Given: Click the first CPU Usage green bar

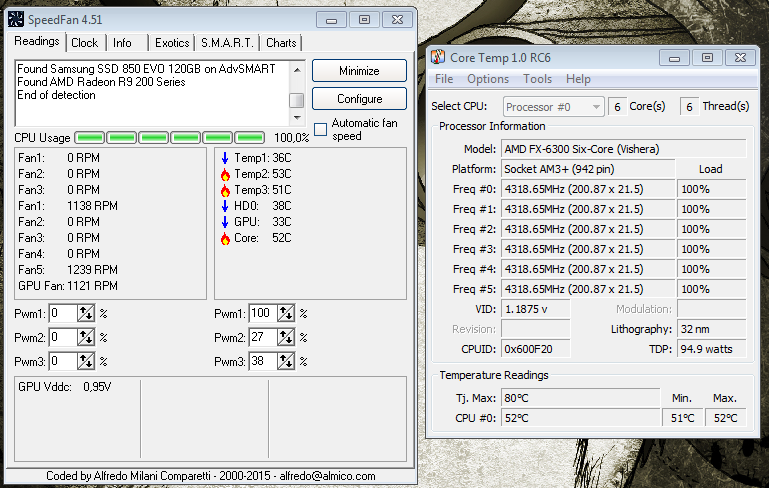Looking at the screenshot, I should [x=89, y=137].
